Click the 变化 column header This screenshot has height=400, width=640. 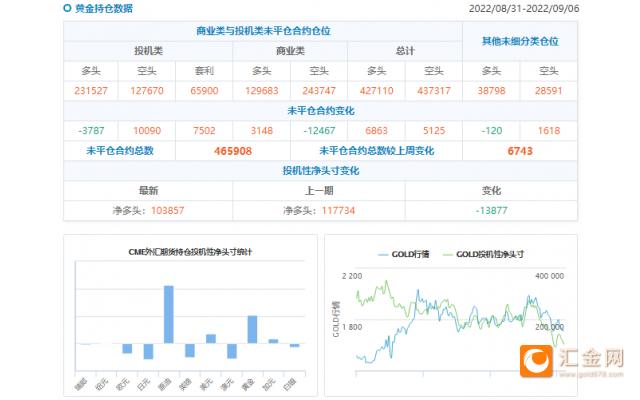[491, 191]
